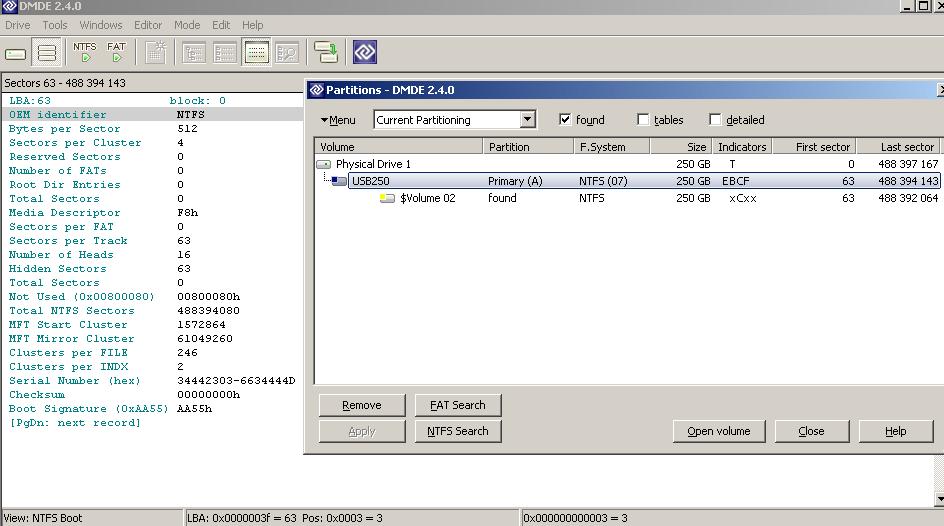Click the PgDn next record link
Screen dimensions: 944x526
click(75, 423)
